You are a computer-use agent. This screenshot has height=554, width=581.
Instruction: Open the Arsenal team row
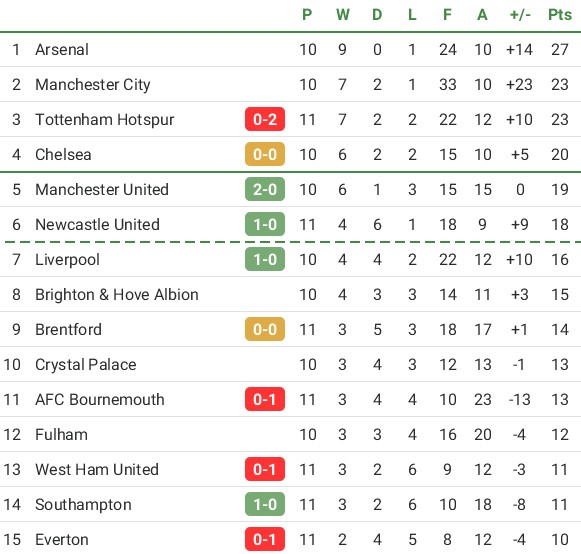pos(290,50)
